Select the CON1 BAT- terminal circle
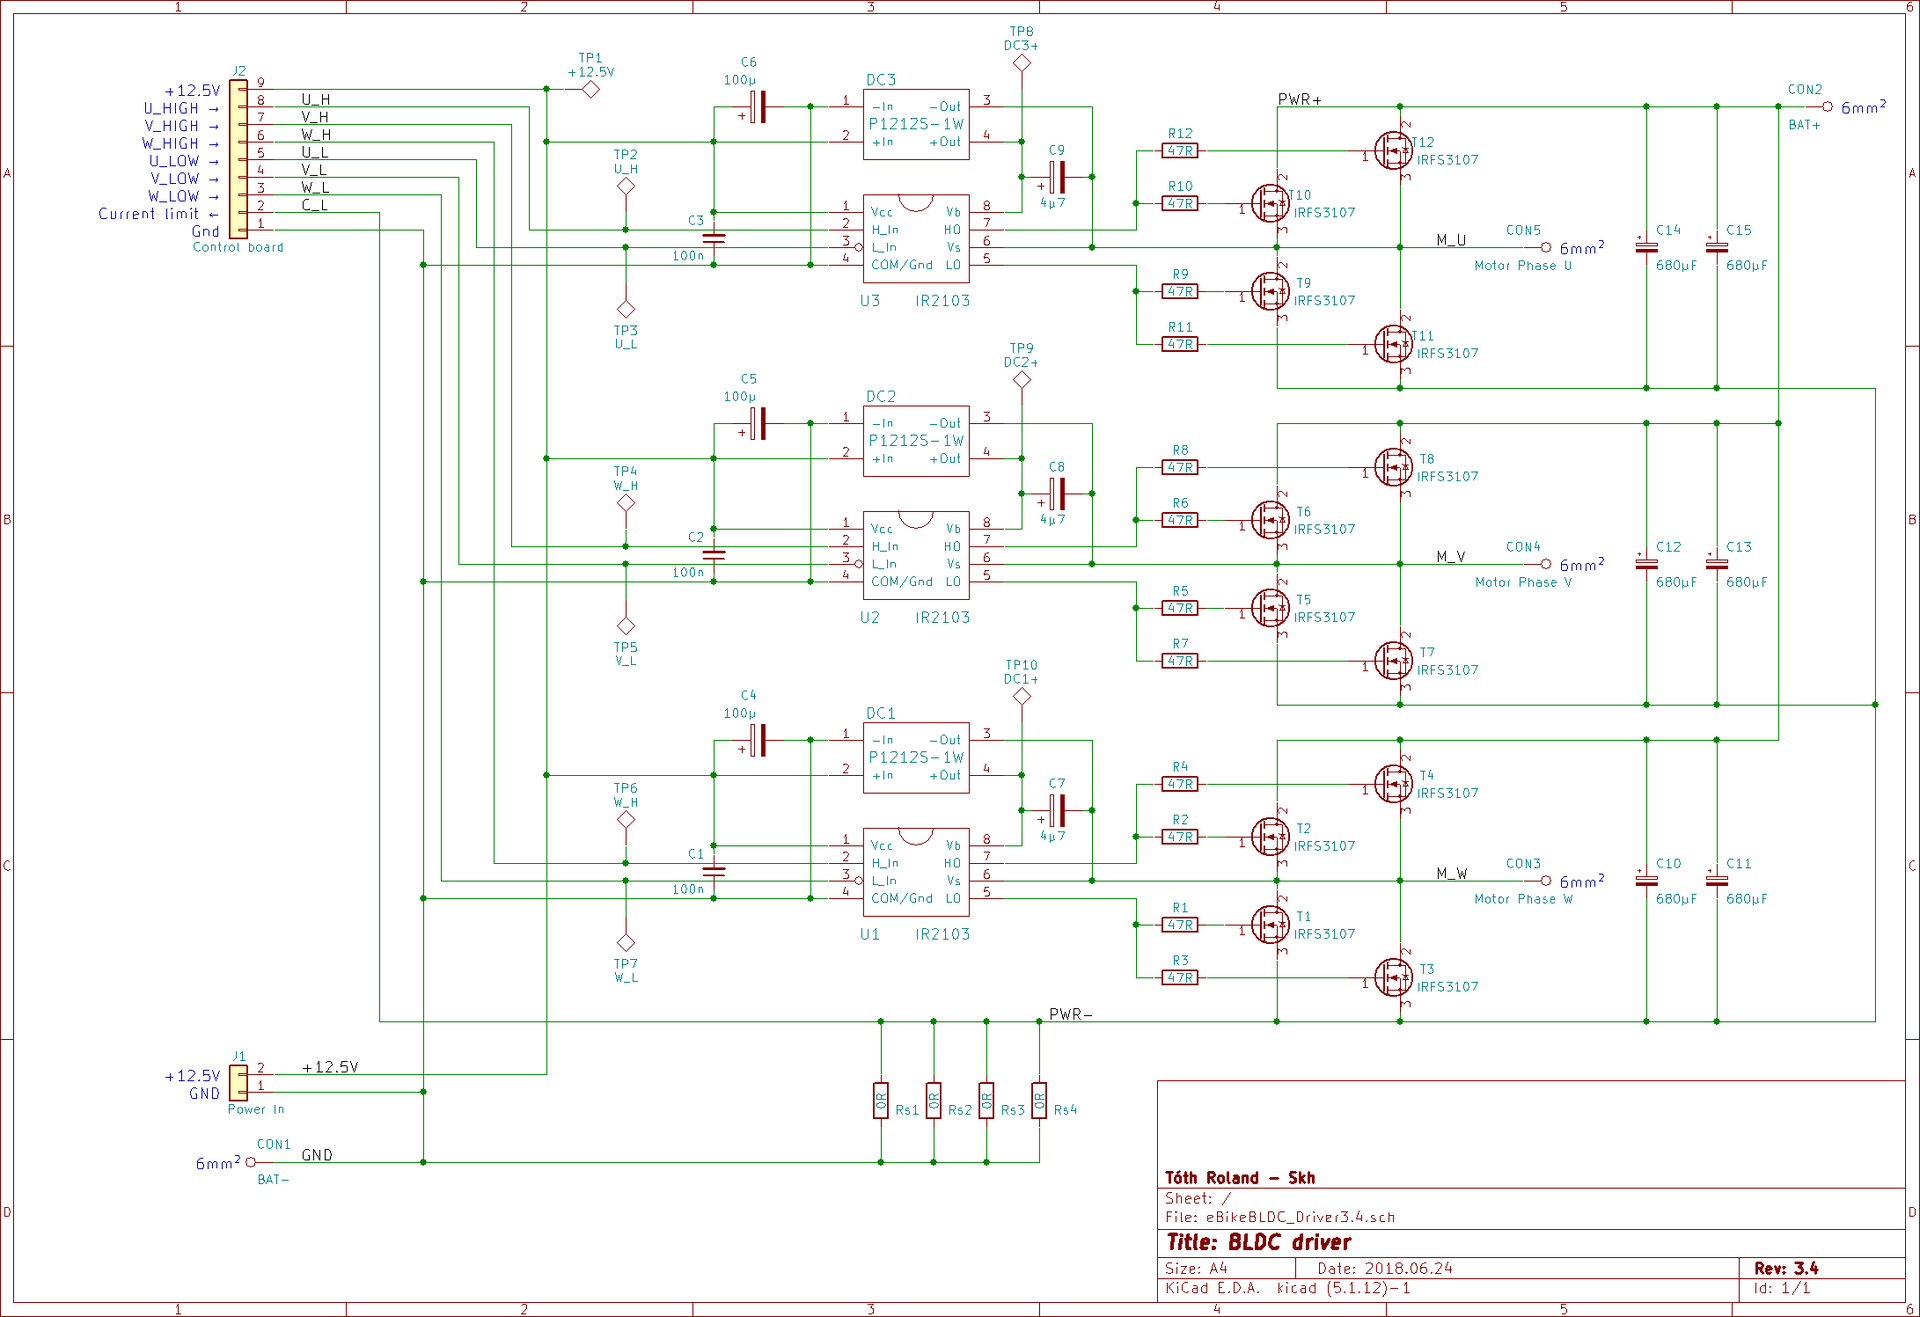Image resolution: width=1920 pixels, height=1317 pixels. pyautogui.click(x=251, y=1162)
